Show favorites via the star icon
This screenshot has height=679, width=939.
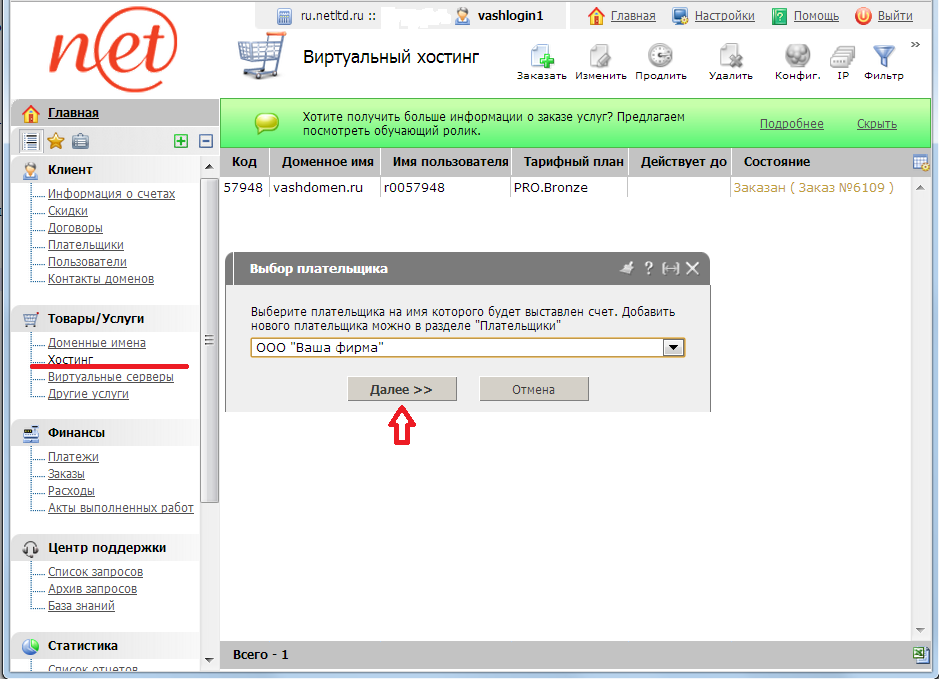coord(56,141)
